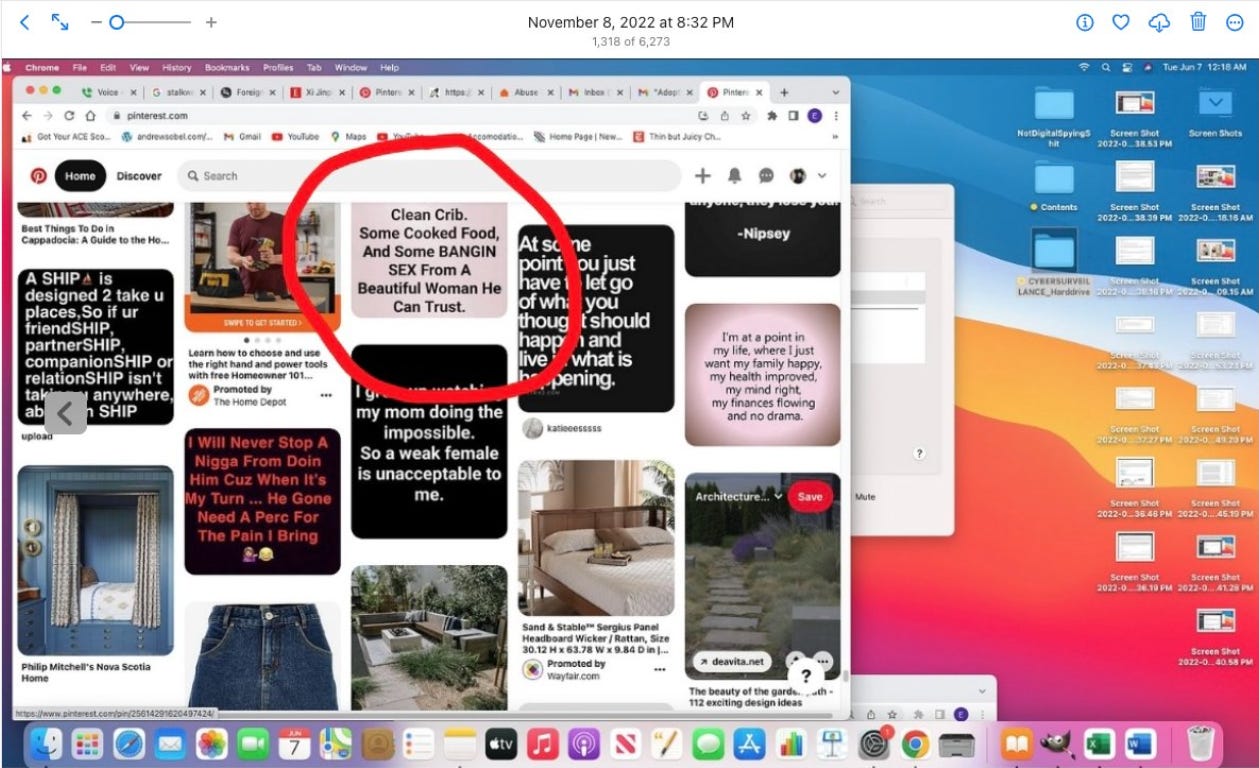Bookmark this page with the star icon

(745, 116)
